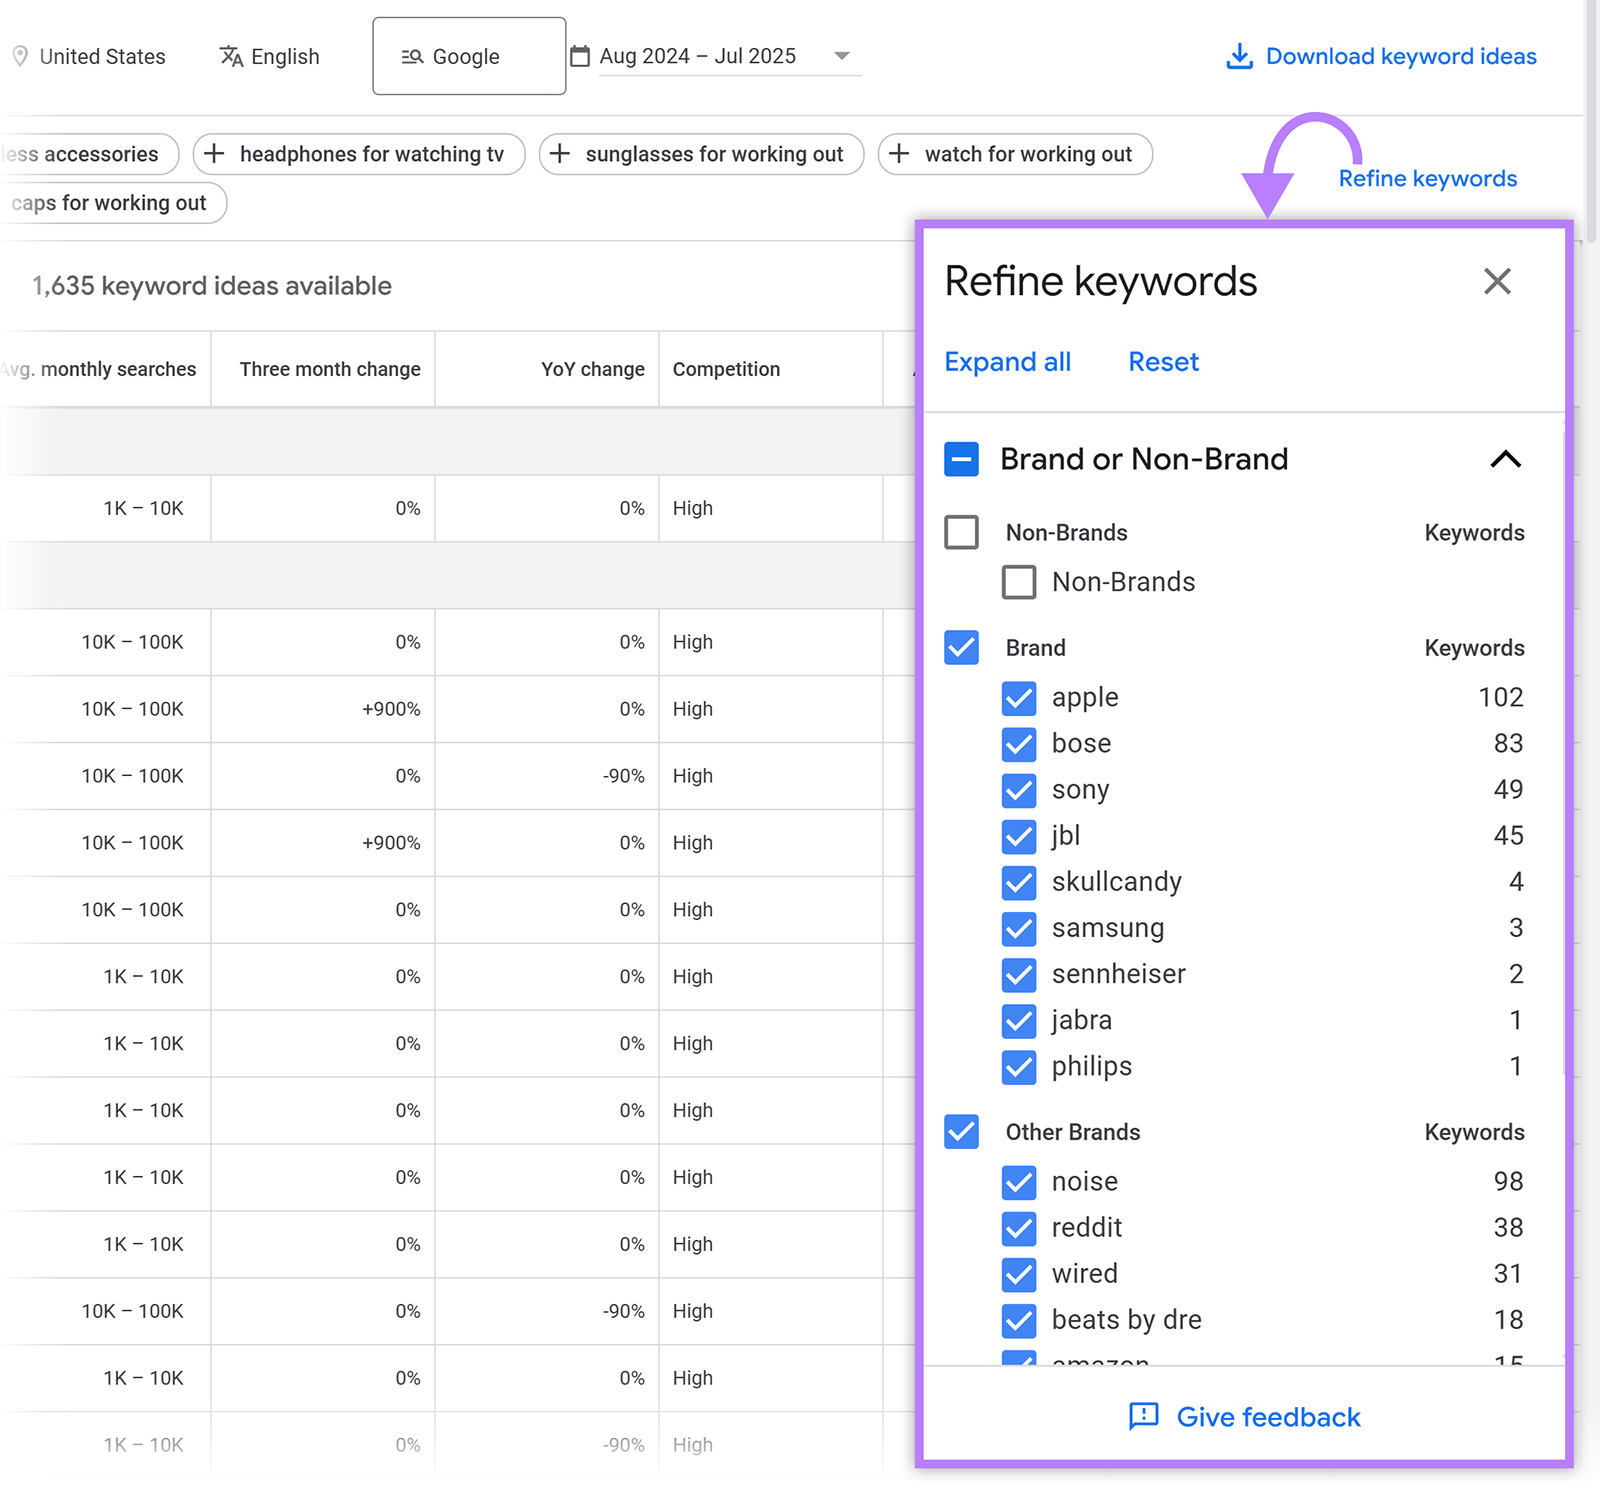
Task: Click the location pin icon next to United States
Action: click(x=20, y=56)
